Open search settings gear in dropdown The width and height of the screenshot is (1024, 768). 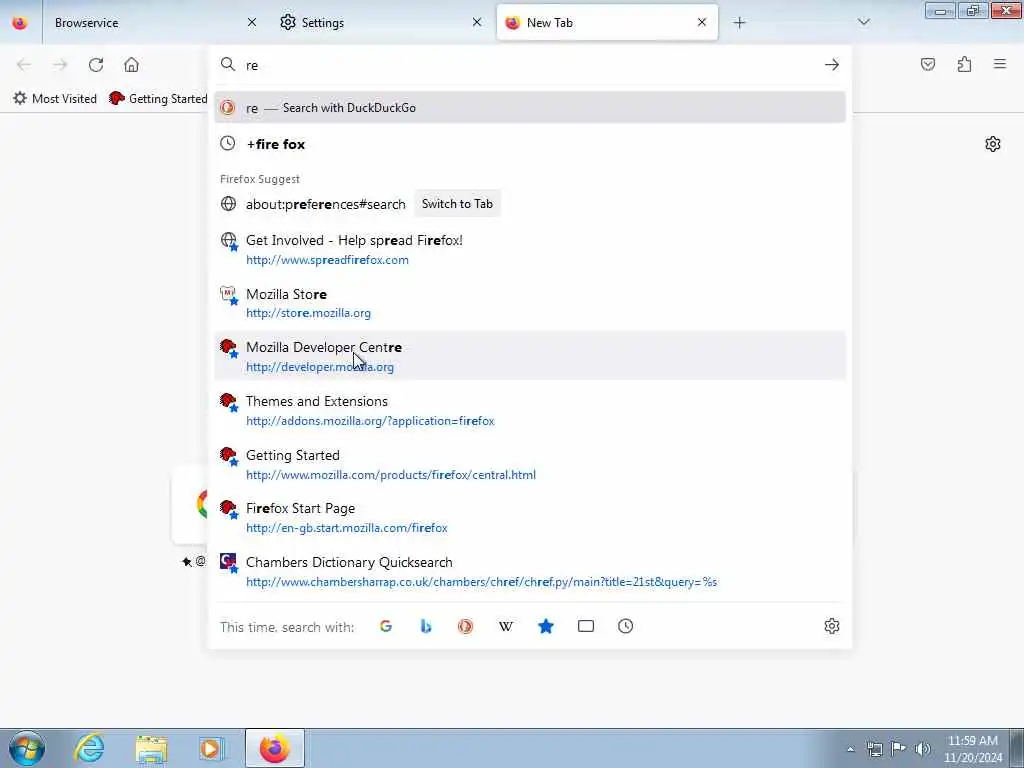[831, 626]
